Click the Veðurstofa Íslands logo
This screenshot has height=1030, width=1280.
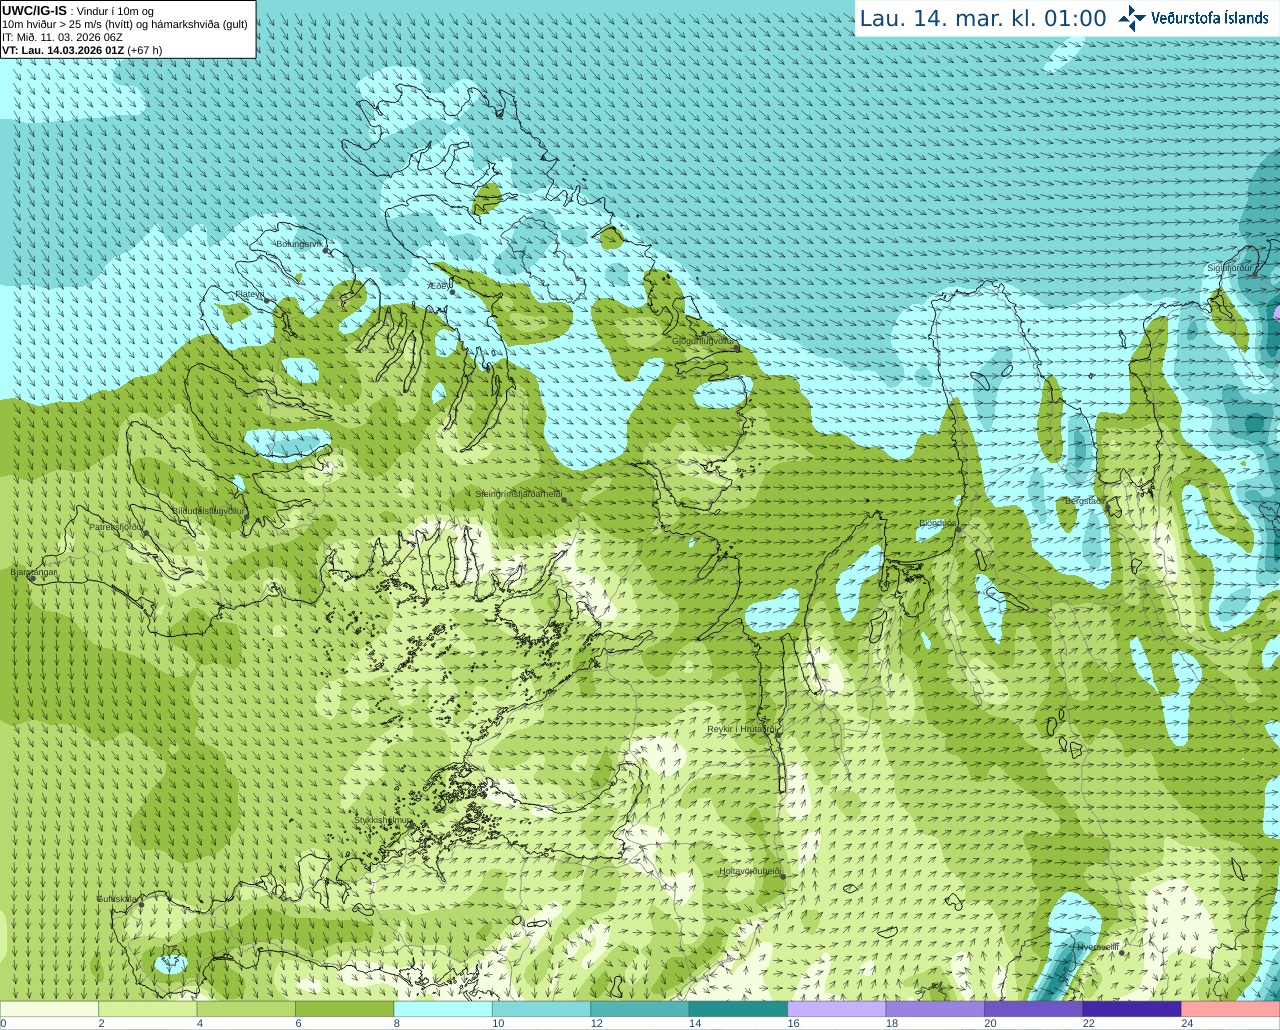1193,18
